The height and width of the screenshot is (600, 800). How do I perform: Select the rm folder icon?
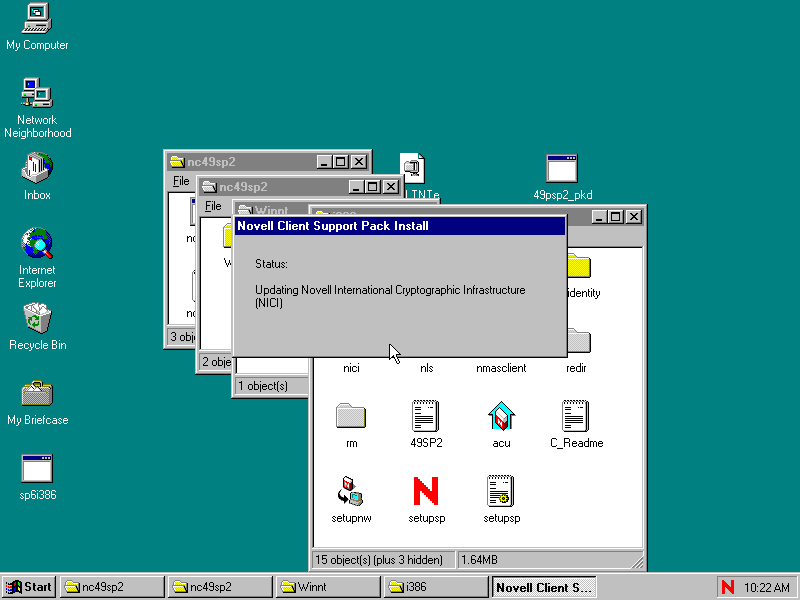tap(351, 416)
